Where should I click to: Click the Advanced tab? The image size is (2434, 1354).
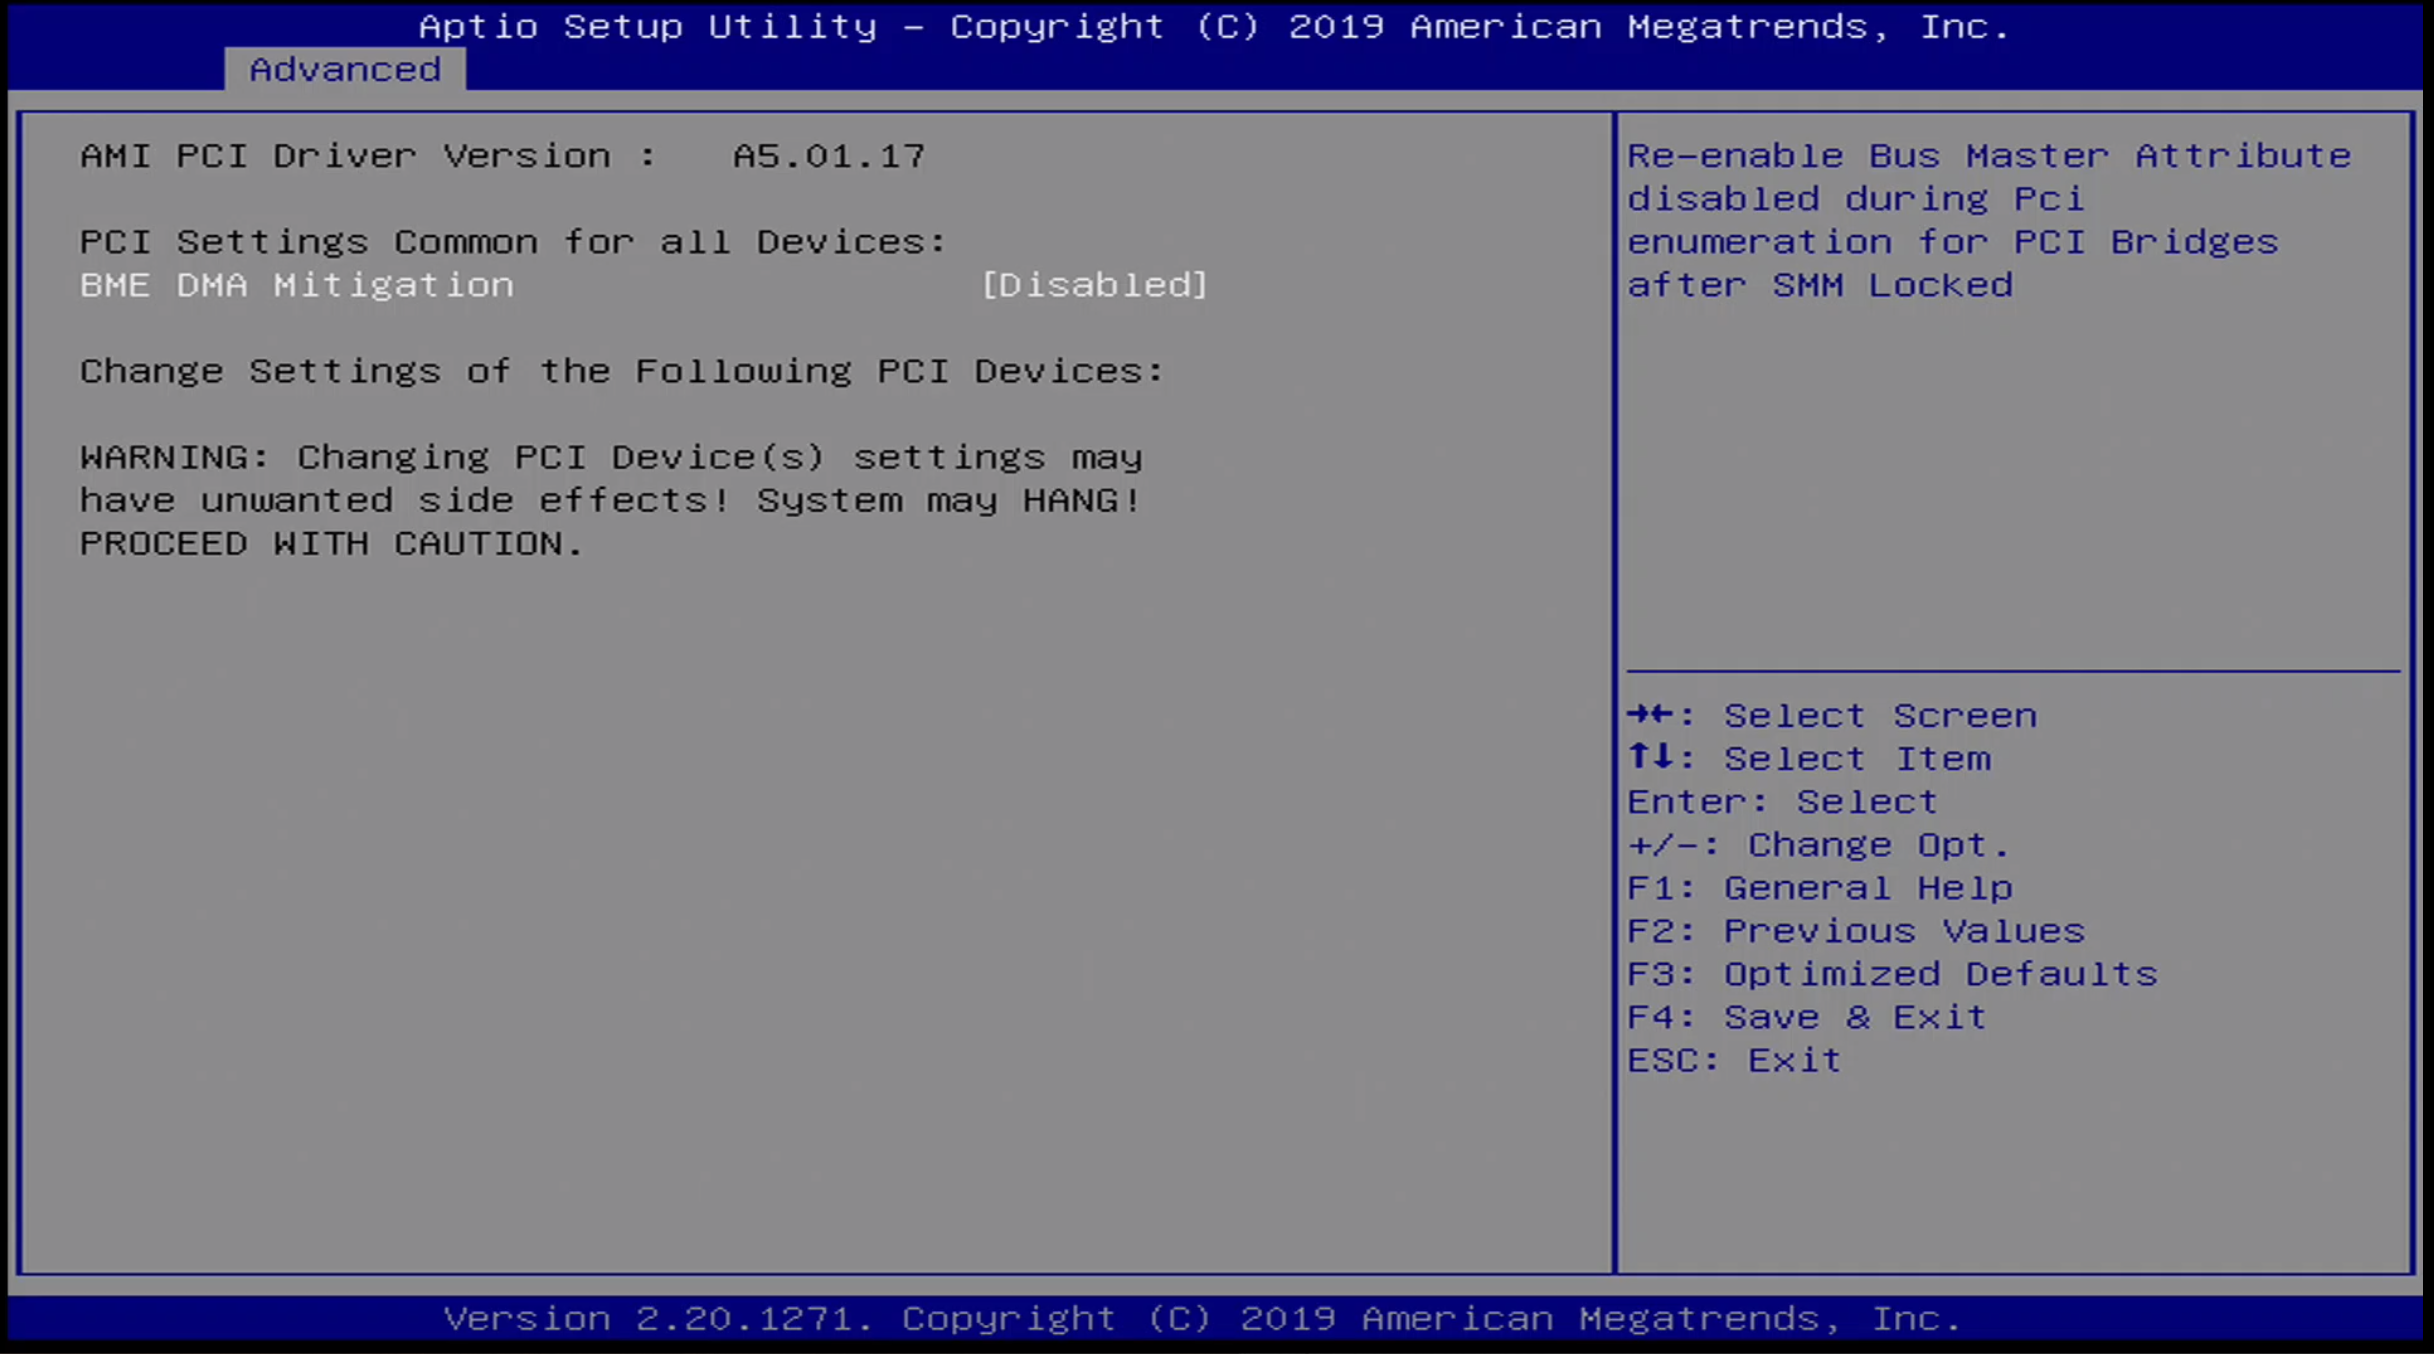[340, 68]
